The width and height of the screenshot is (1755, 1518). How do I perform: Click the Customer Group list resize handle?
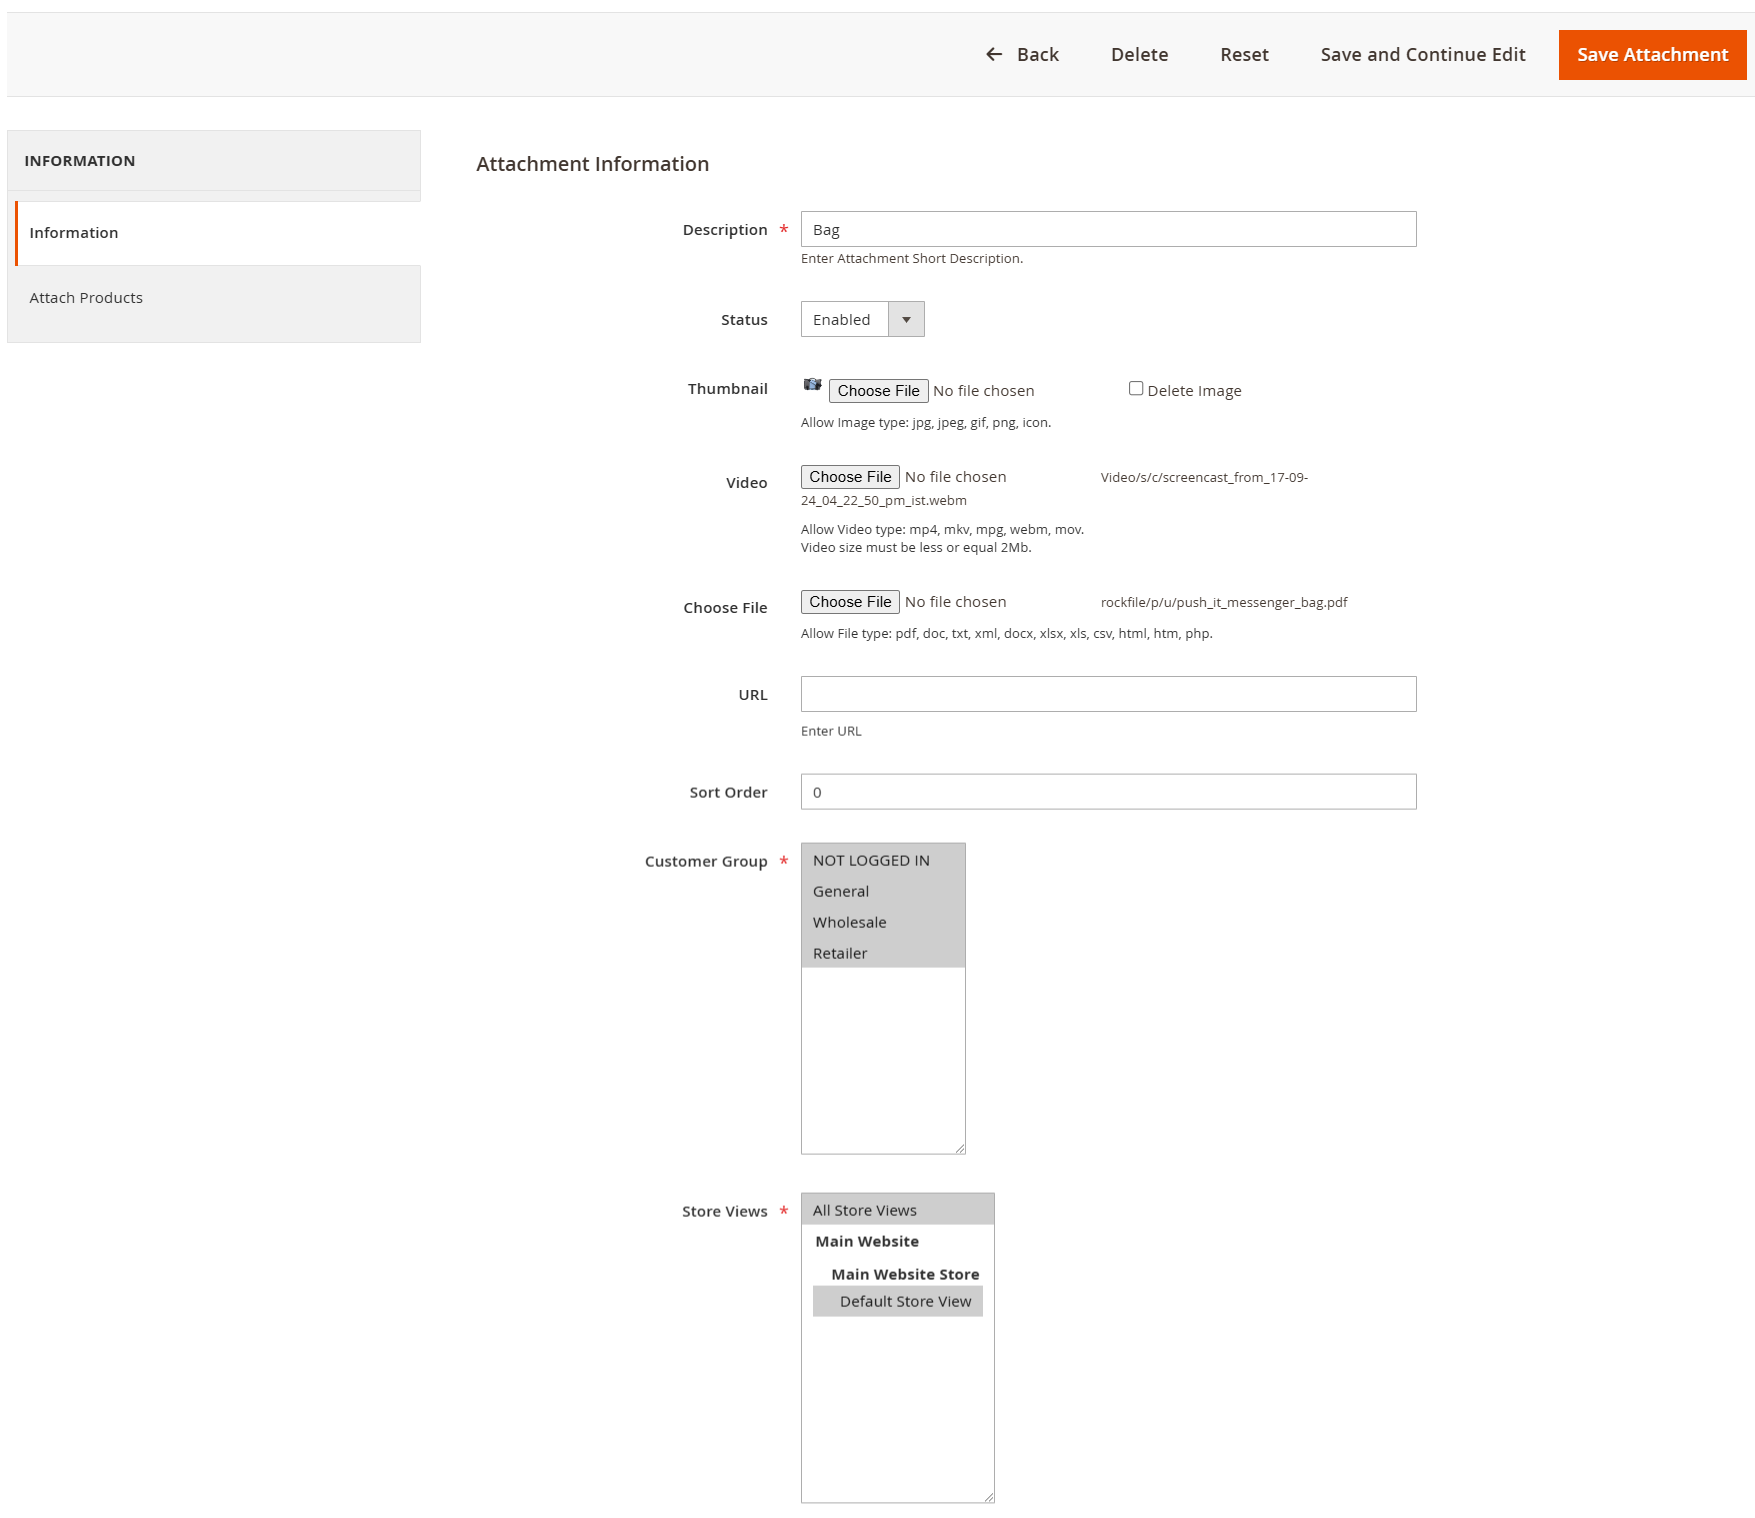pyautogui.click(x=960, y=1148)
